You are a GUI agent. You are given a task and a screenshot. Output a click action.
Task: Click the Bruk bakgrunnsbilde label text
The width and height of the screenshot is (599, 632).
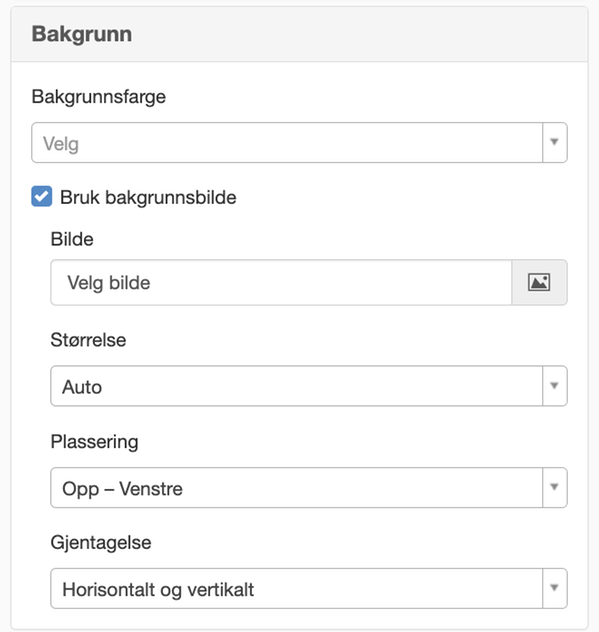[x=148, y=198]
